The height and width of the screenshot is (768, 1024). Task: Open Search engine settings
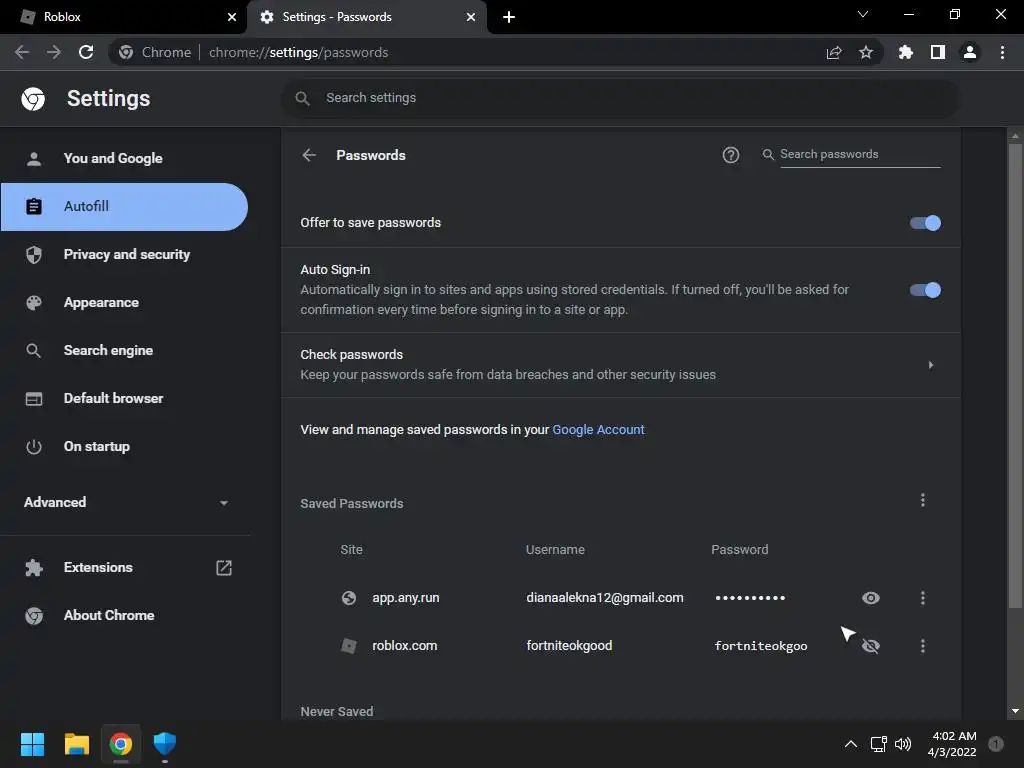(124, 351)
